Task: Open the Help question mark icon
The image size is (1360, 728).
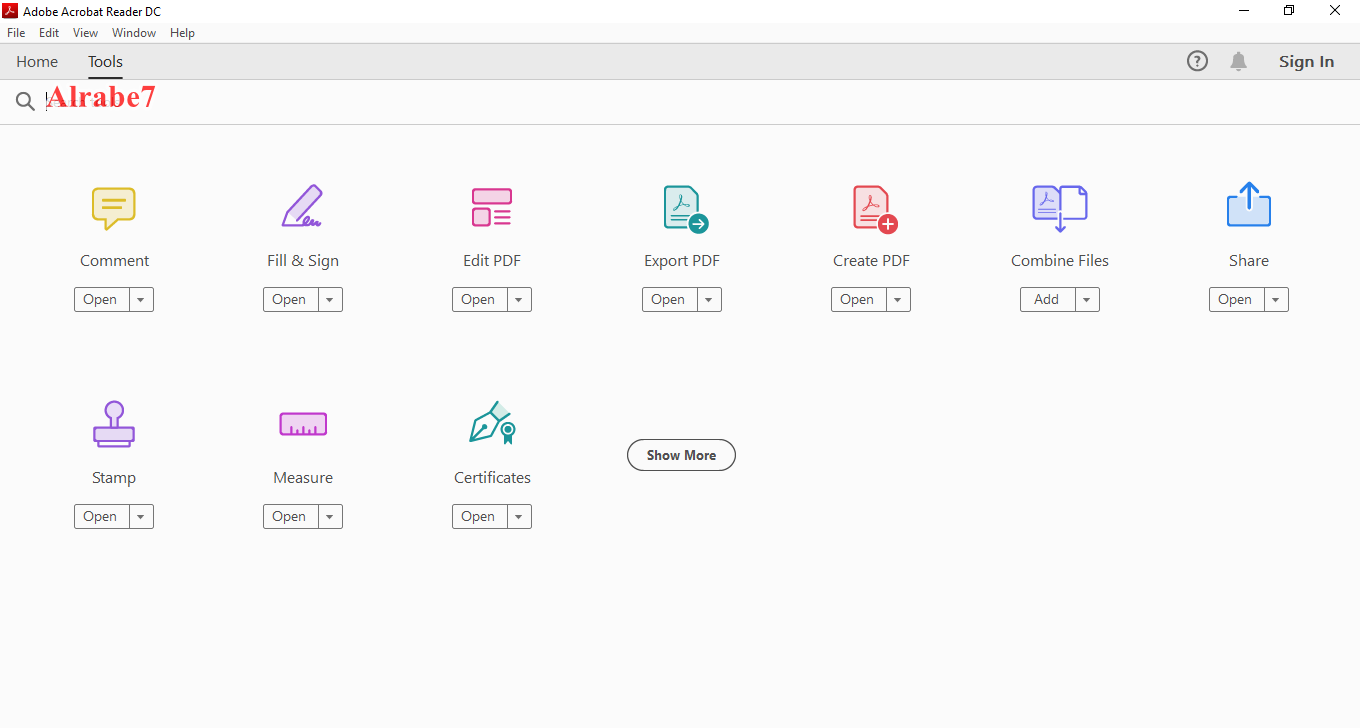Action: pyautogui.click(x=1197, y=61)
